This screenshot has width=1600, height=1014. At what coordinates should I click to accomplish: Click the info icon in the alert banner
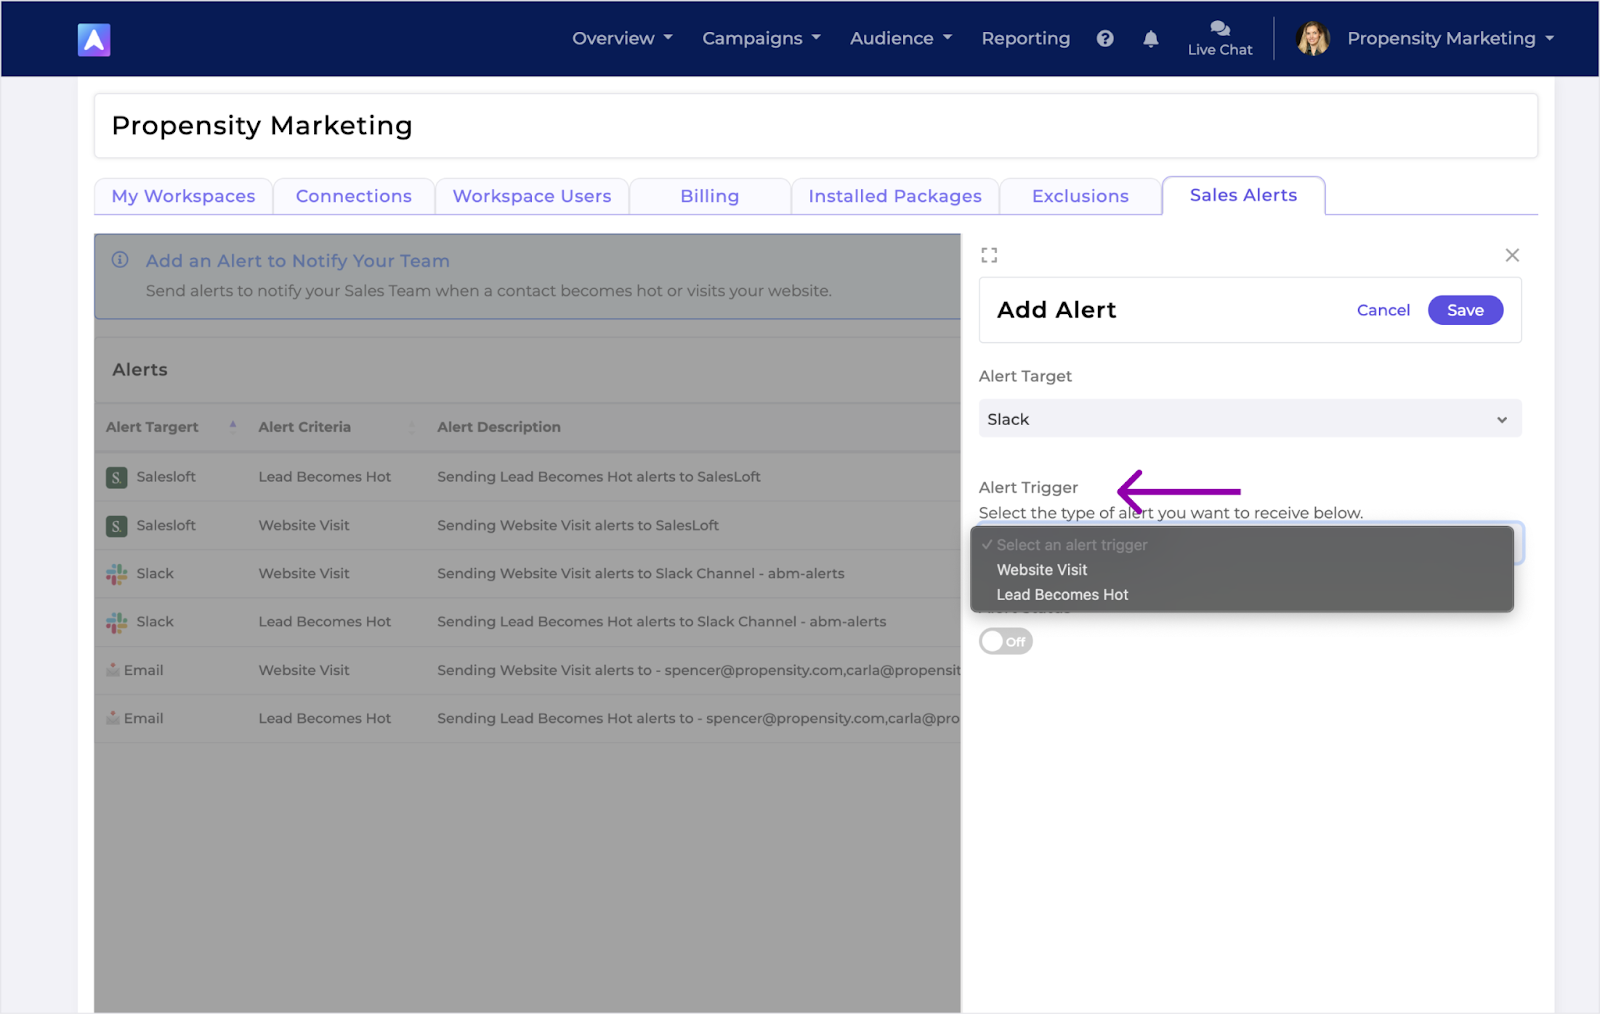(120, 260)
